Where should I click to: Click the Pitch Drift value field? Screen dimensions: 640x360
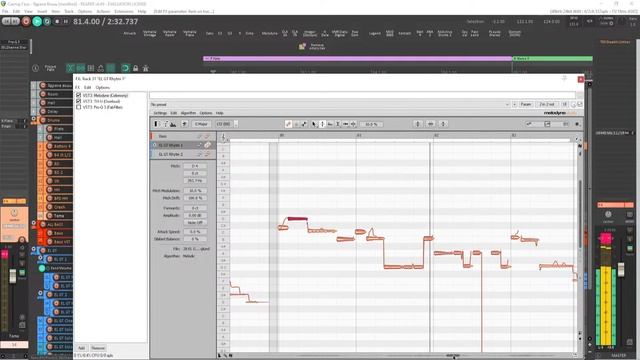[x=195, y=198]
